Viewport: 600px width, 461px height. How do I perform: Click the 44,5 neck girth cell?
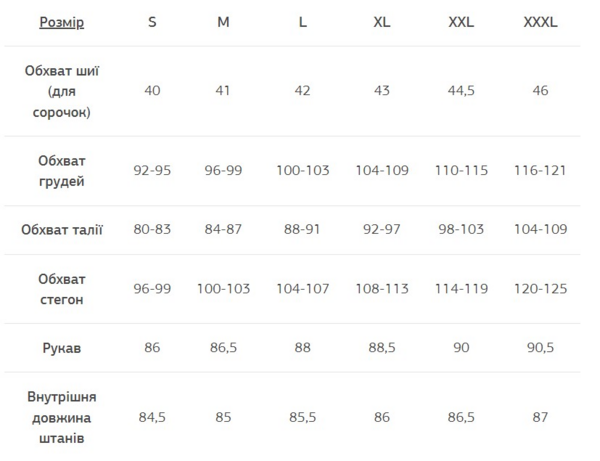(x=462, y=91)
